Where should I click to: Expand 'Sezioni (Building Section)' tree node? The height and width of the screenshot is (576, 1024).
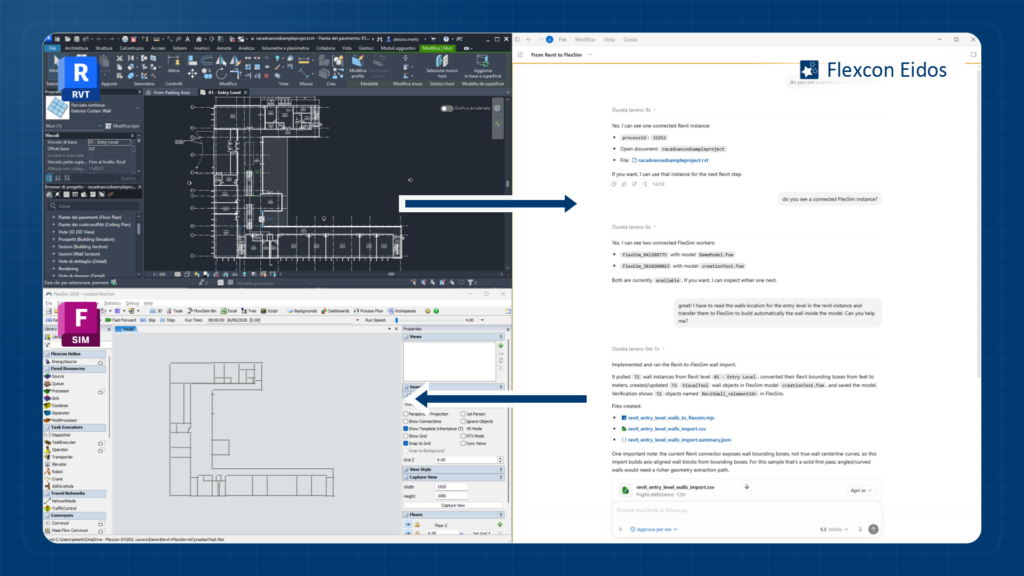tap(54, 247)
